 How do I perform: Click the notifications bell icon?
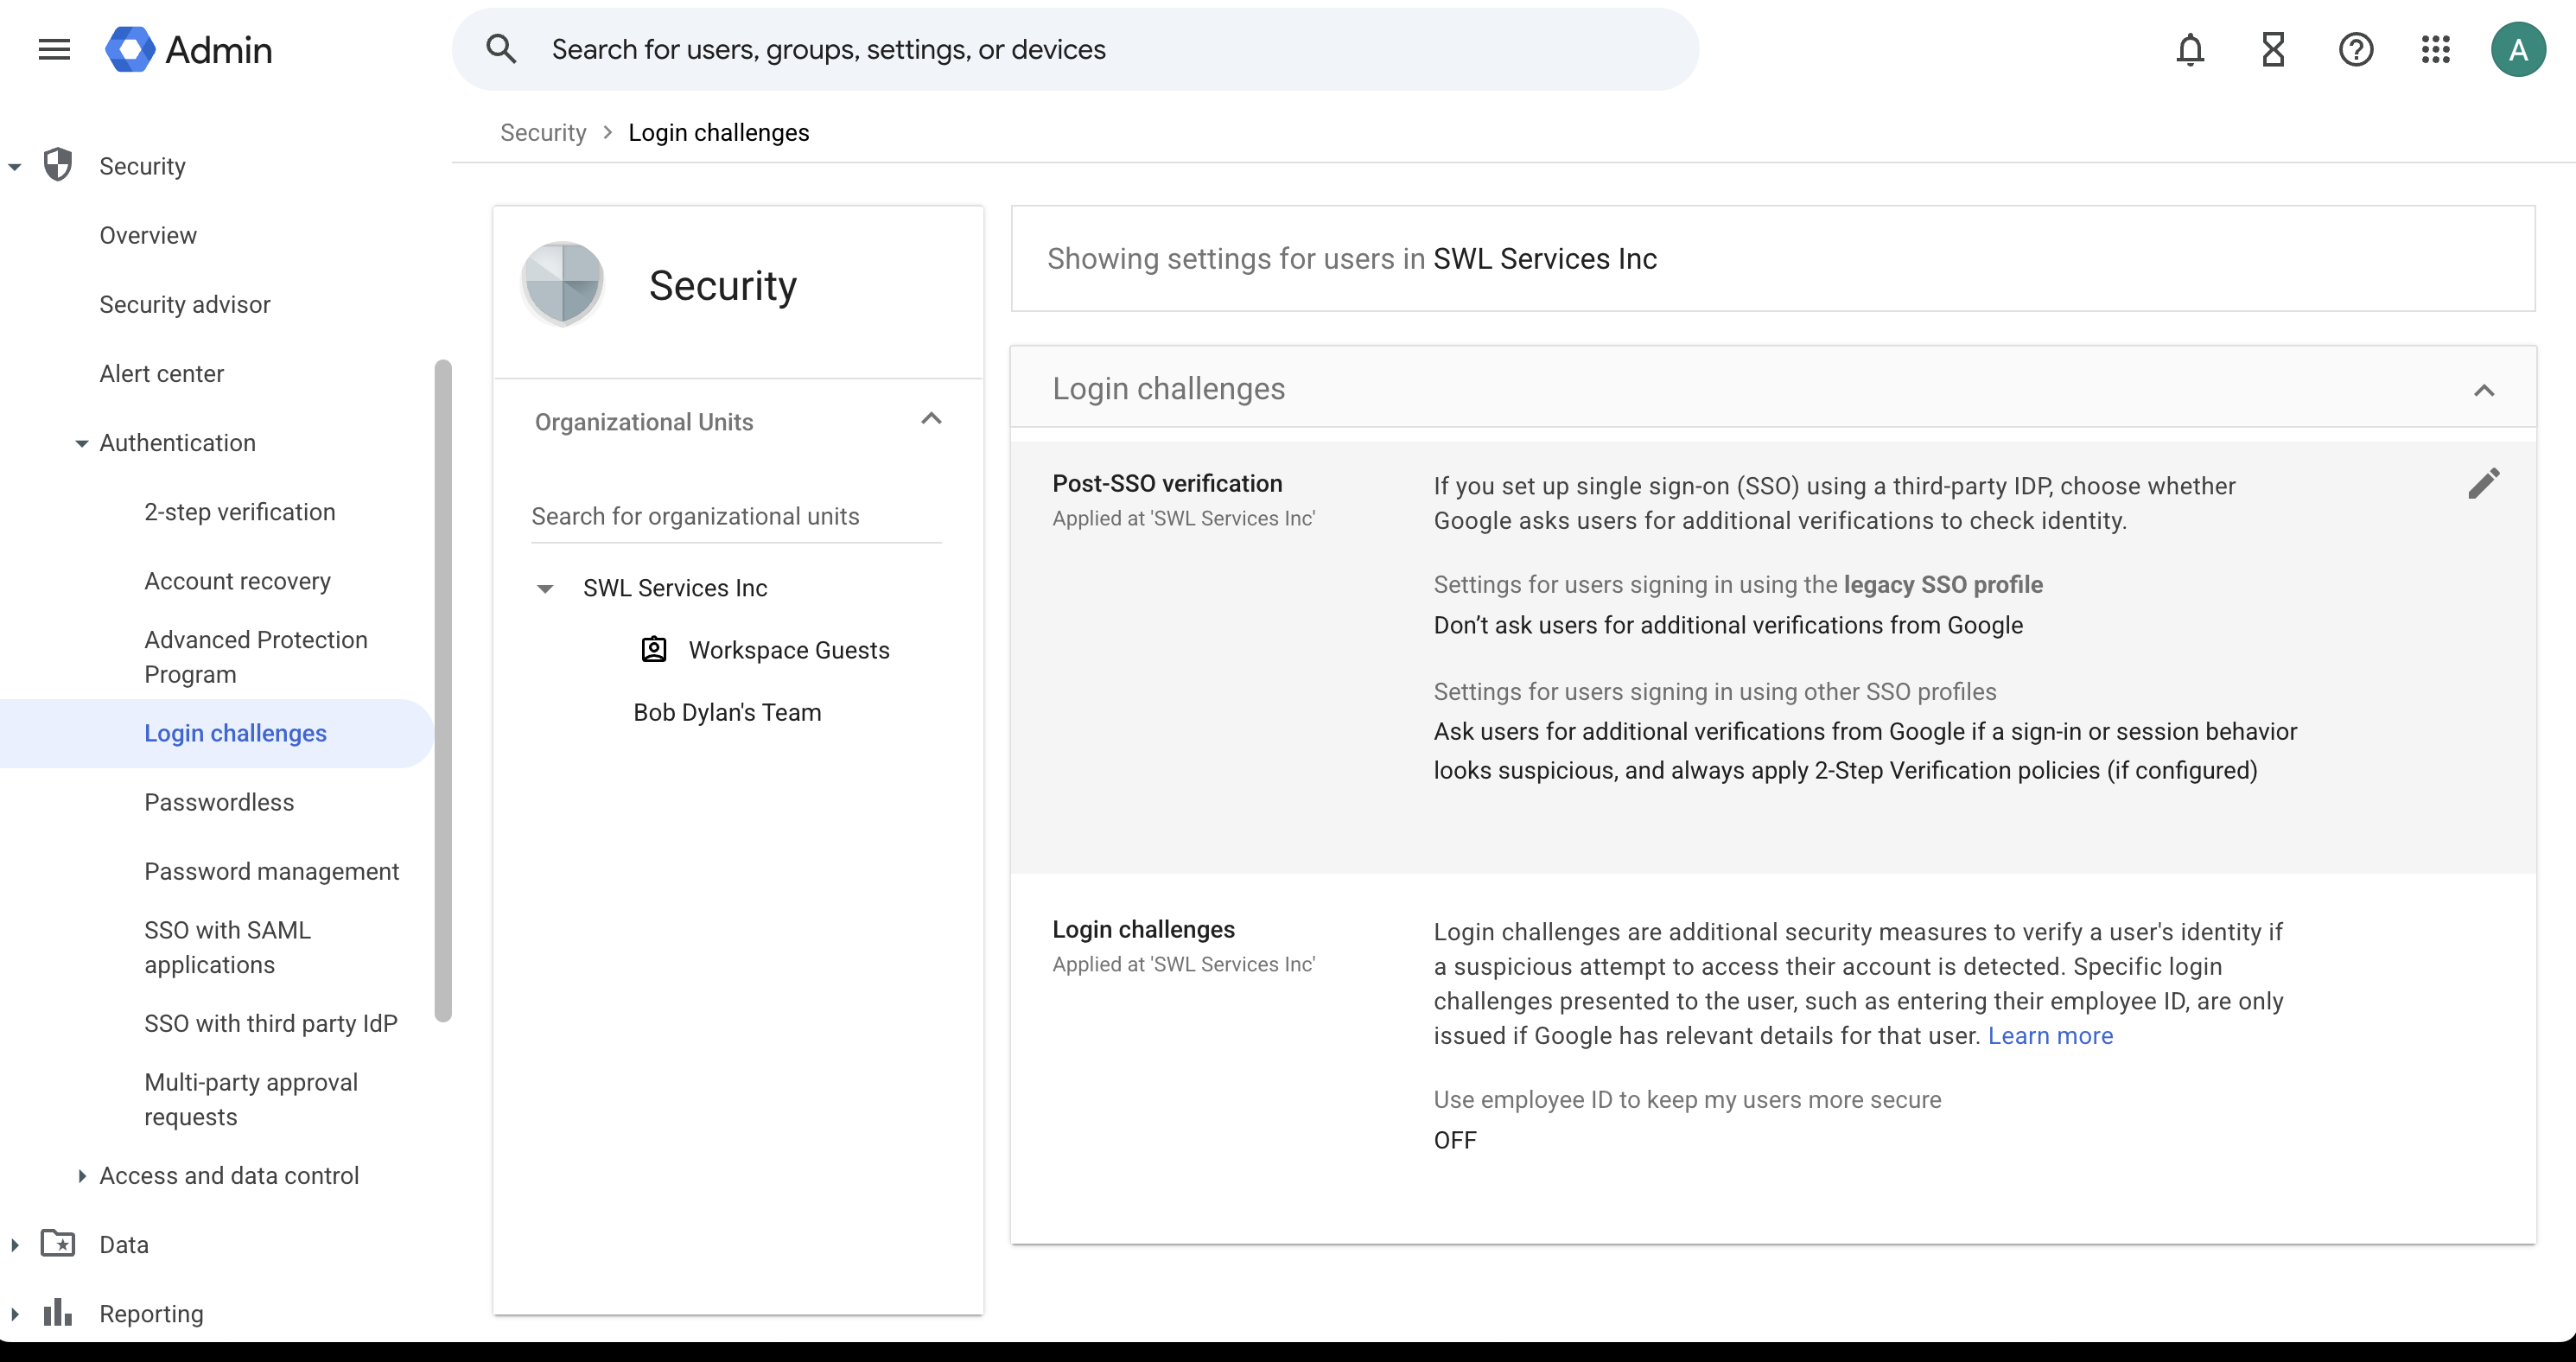(x=2190, y=49)
